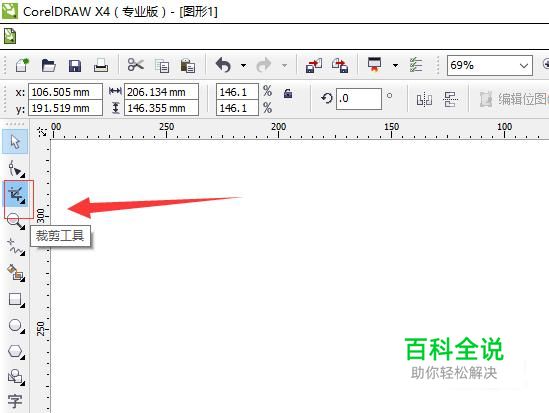
Task: Toggle the lock ratio padlock
Action: tap(288, 93)
